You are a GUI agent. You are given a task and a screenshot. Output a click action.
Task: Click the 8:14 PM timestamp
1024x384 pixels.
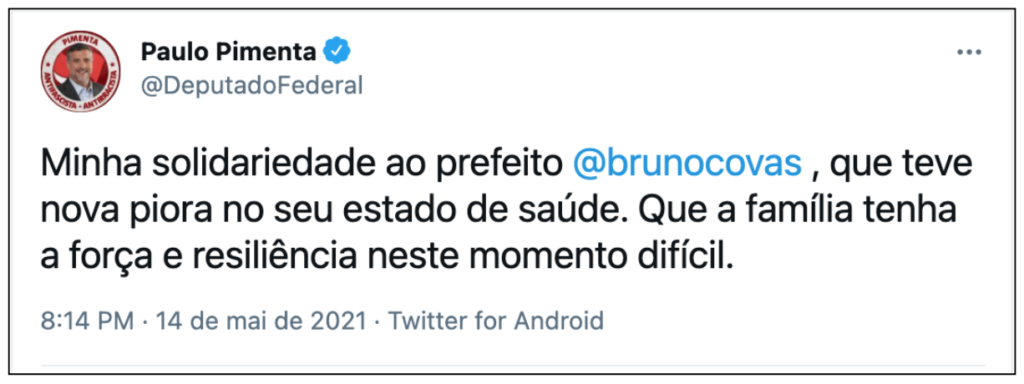[88, 321]
